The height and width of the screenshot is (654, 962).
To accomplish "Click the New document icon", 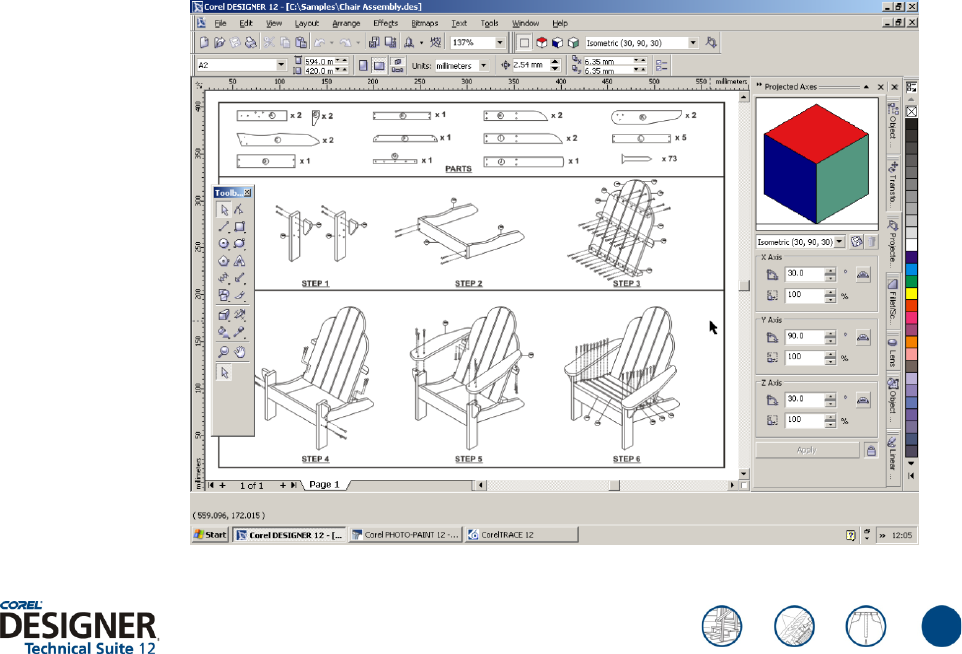I will [204, 42].
